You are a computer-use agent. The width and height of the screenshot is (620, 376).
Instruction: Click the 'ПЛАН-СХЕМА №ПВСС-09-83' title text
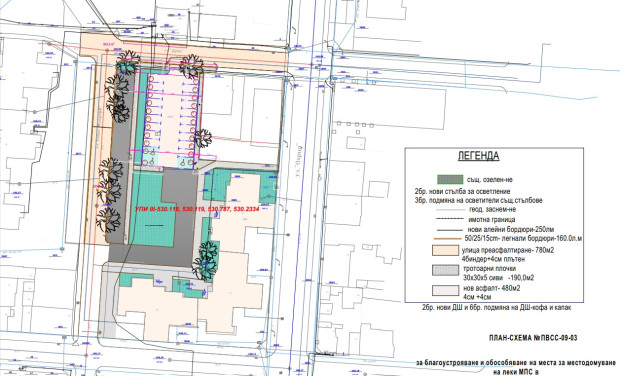point(533,338)
